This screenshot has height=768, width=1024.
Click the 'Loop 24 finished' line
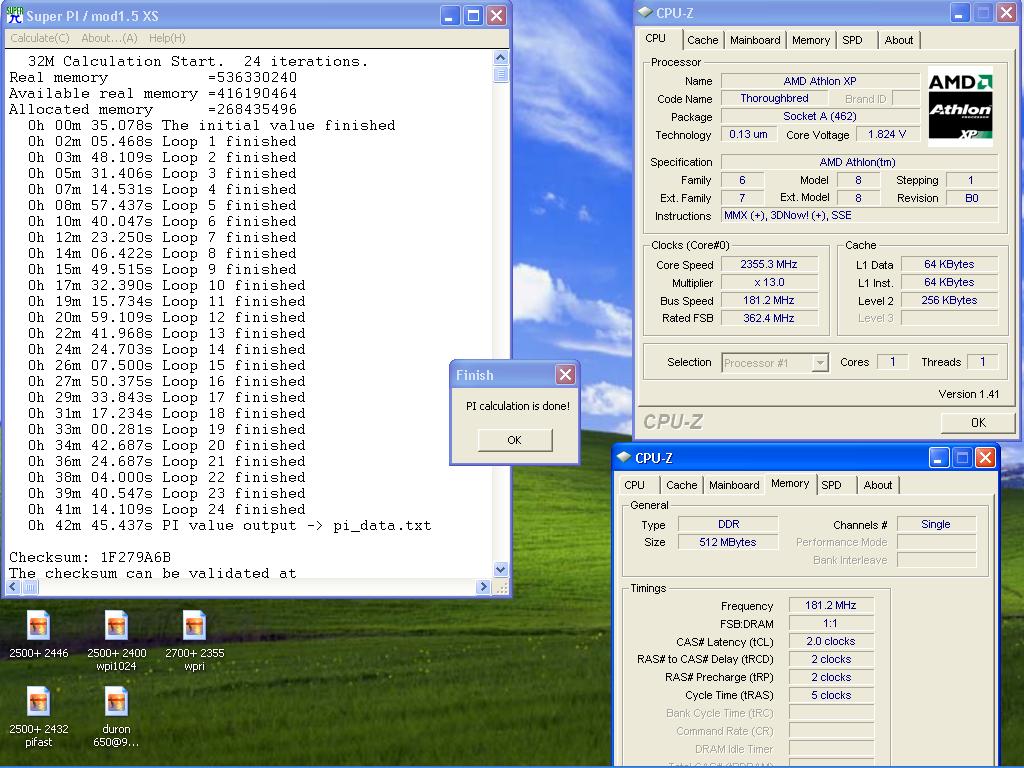(166, 509)
